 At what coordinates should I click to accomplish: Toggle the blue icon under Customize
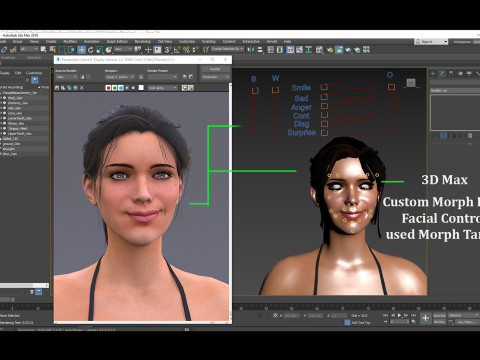click(34, 80)
